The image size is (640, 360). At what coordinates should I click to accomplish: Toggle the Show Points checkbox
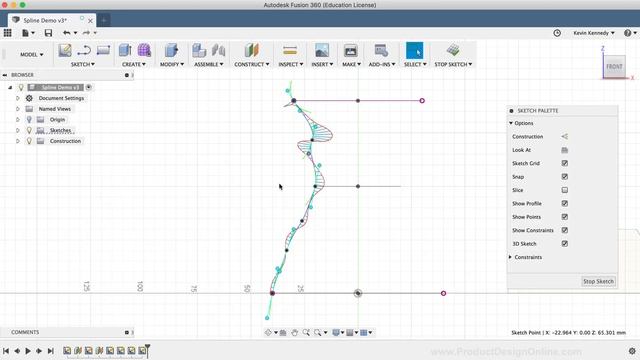pos(565,217)
